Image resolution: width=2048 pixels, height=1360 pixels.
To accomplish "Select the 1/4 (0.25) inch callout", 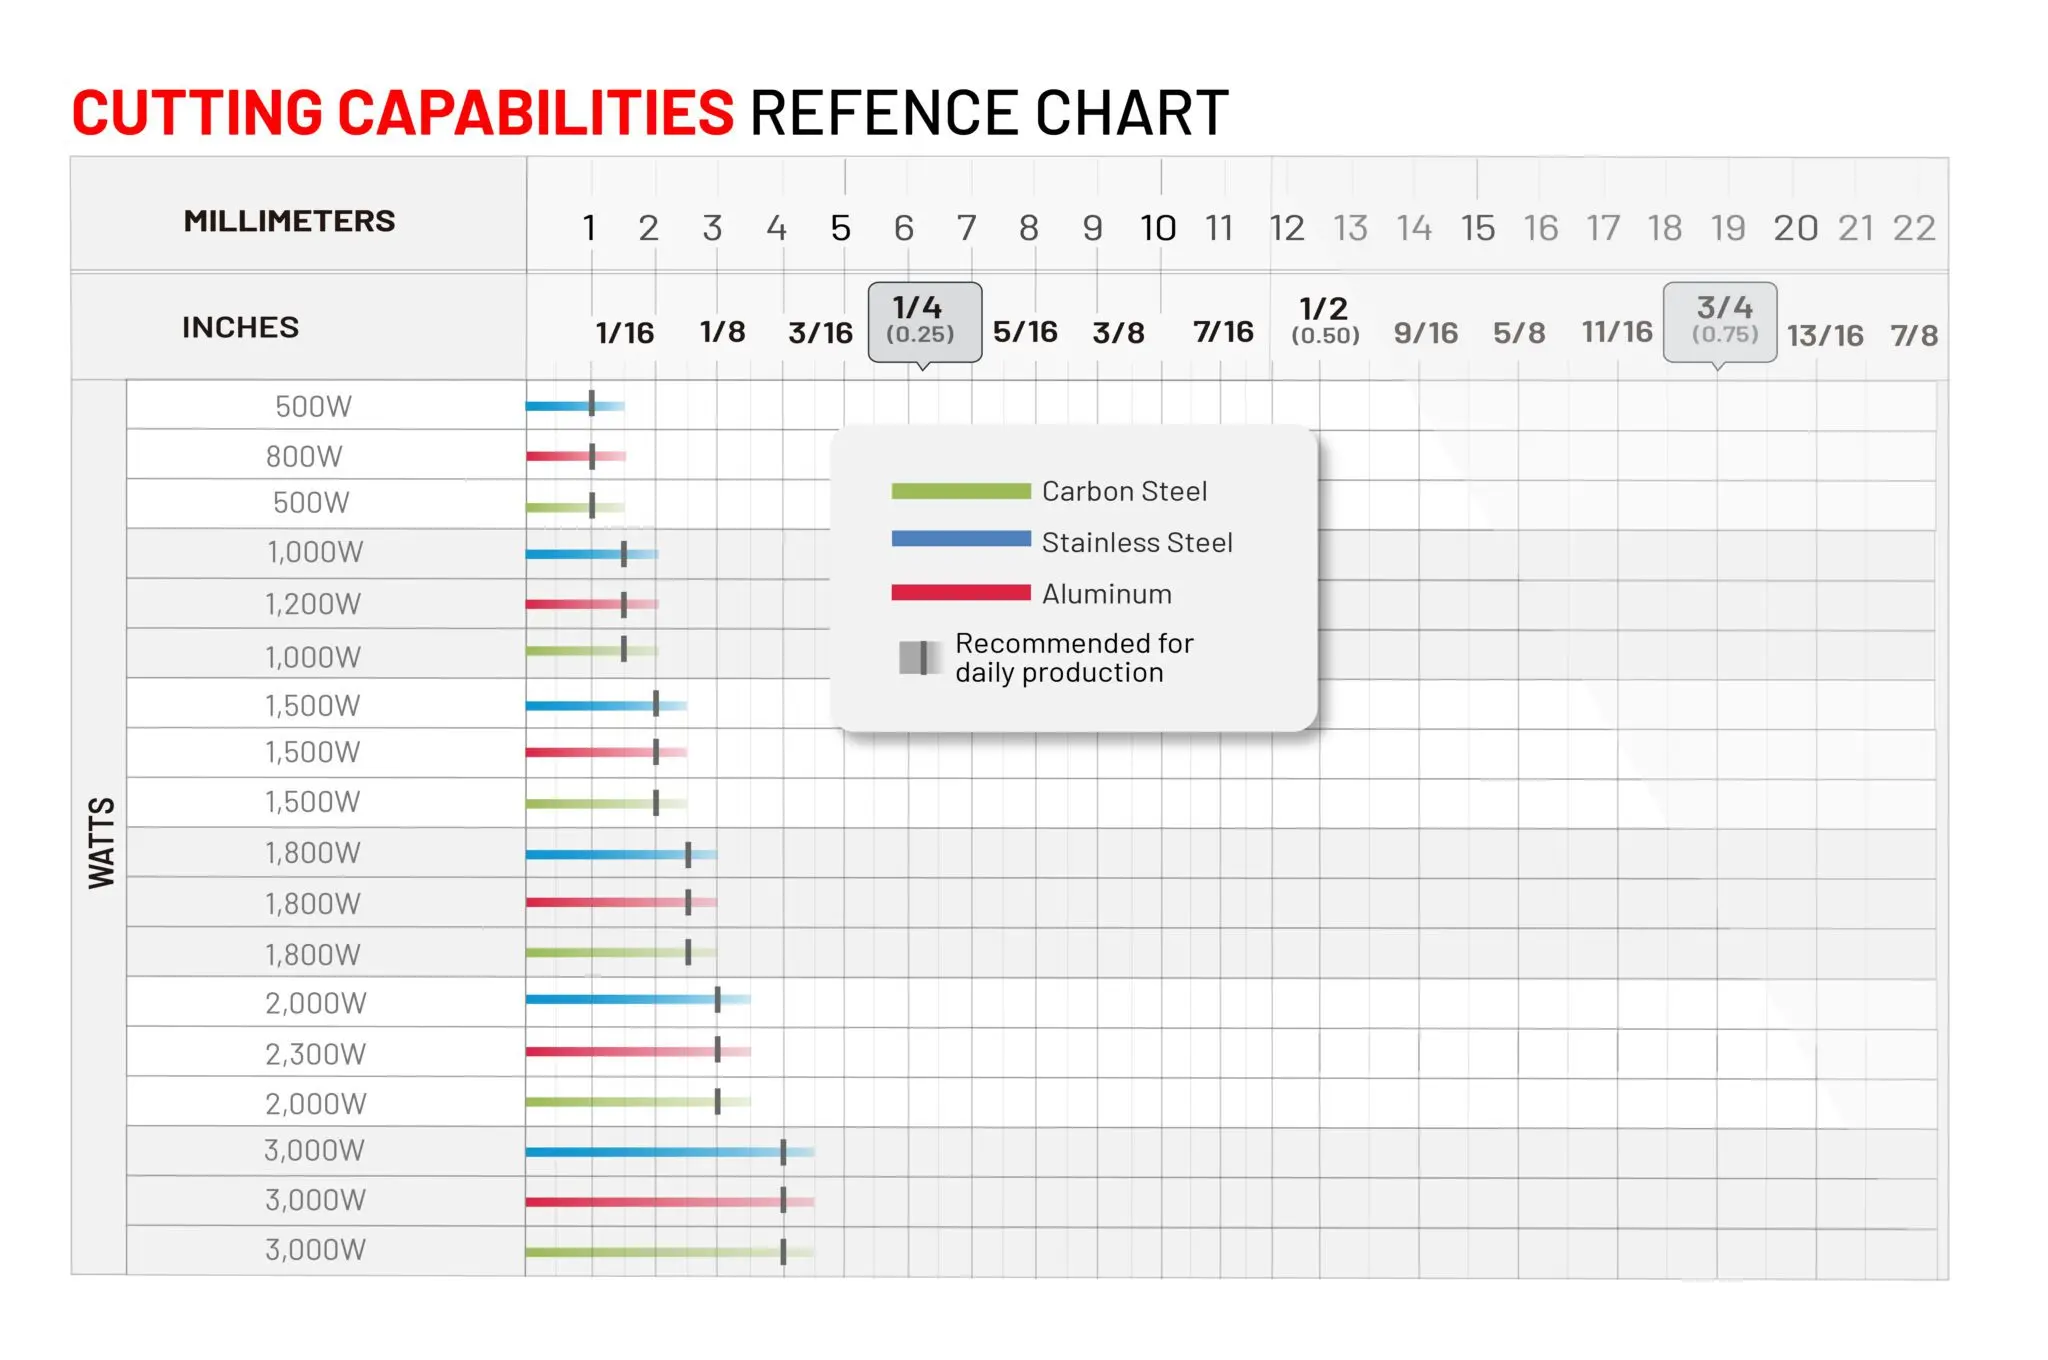I will coord(924,321).
